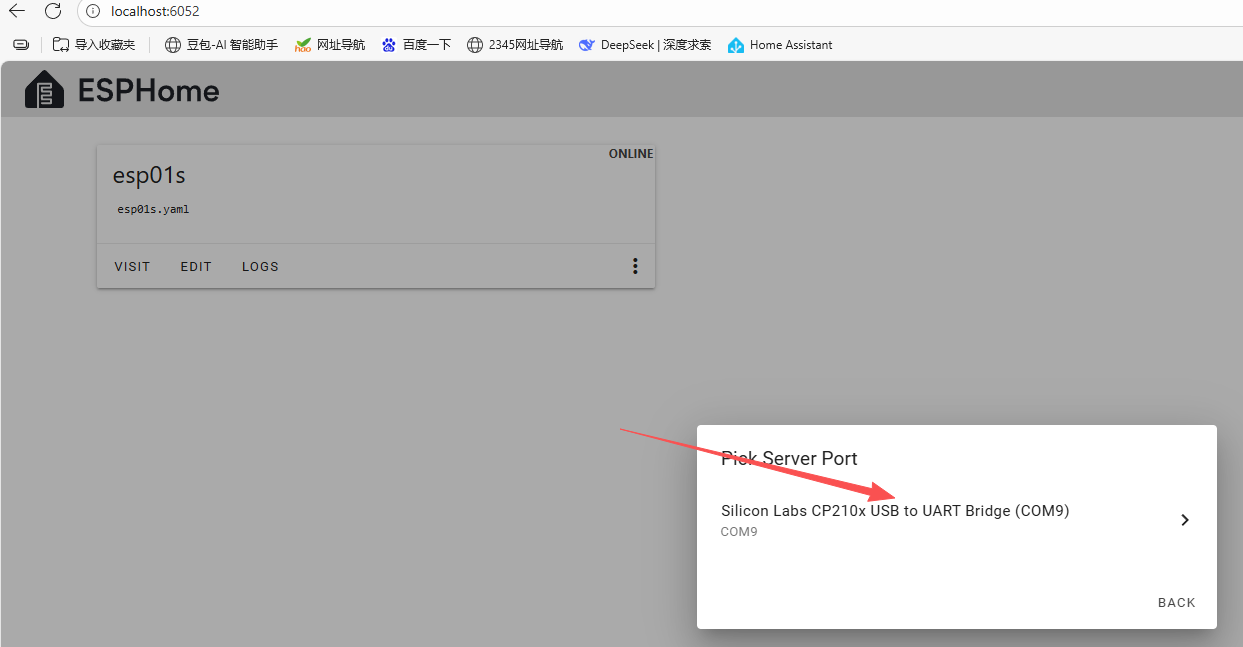This screenshot has height=647, width=1243.
Task: Click the ONLINE status label
Action: tap(631, 154)
